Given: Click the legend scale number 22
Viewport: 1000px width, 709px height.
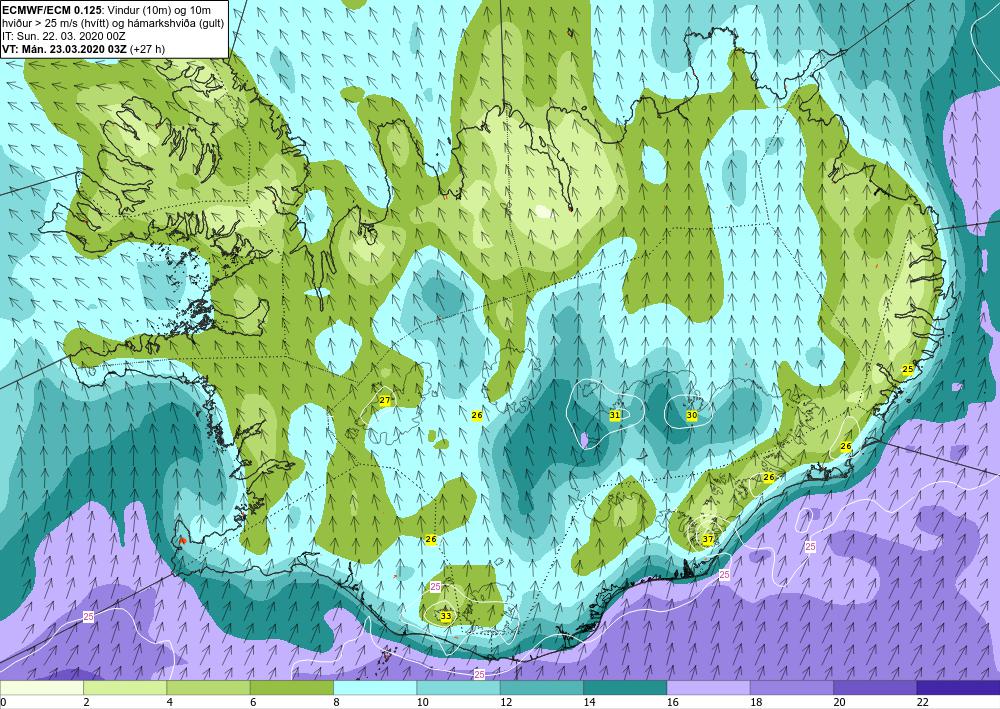Looking at the screenshot, I should 922,702.
